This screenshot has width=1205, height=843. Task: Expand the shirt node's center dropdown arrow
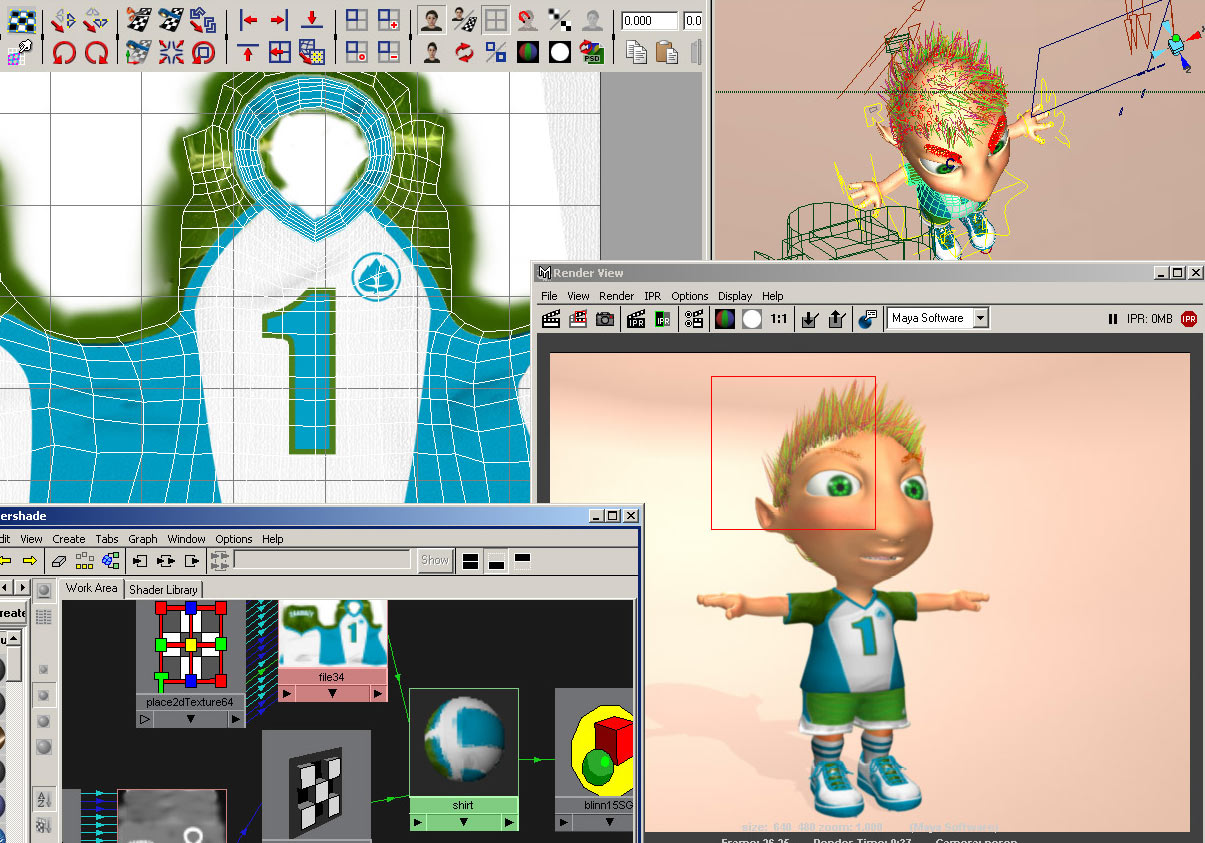(x=463, y=822)
